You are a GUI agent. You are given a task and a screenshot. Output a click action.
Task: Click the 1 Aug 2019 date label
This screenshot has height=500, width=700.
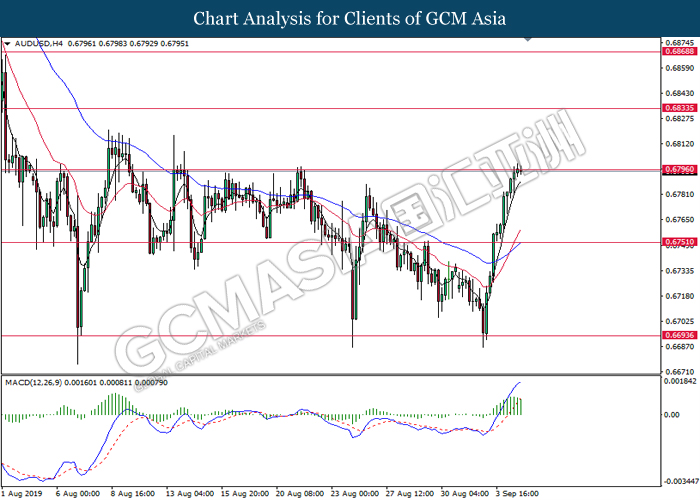(x=21, y=494)
